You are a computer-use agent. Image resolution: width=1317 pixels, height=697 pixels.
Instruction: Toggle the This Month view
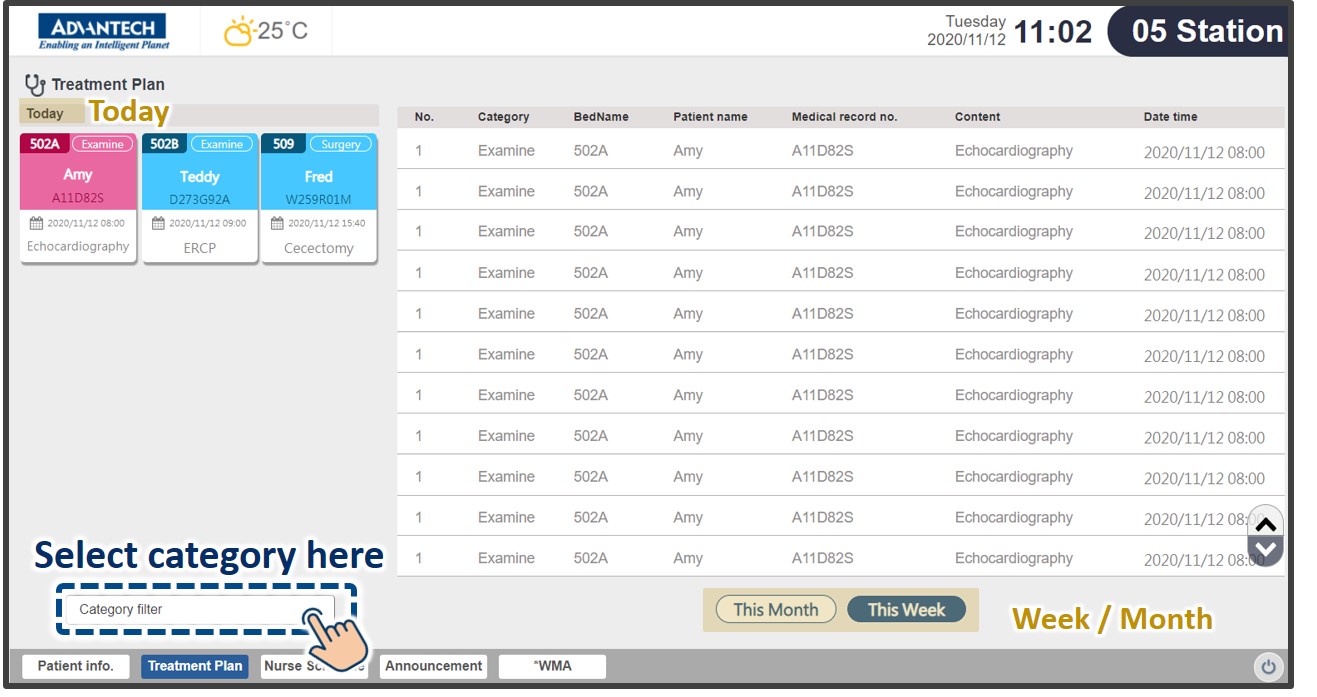(775, 609)
